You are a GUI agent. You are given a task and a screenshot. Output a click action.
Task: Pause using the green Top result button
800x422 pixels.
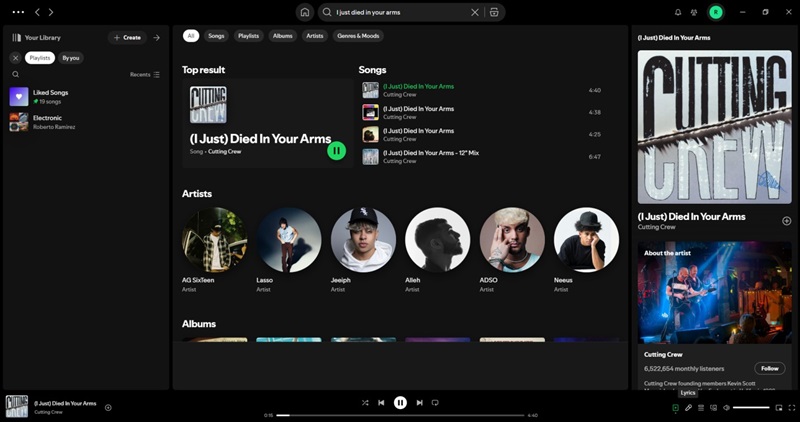click(336, 151)
